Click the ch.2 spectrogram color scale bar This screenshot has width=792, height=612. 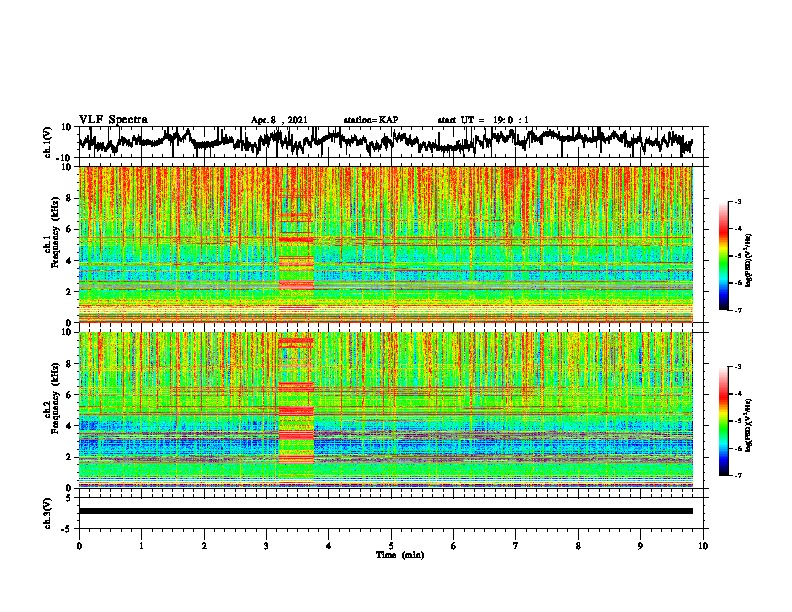tap(723, 421)
